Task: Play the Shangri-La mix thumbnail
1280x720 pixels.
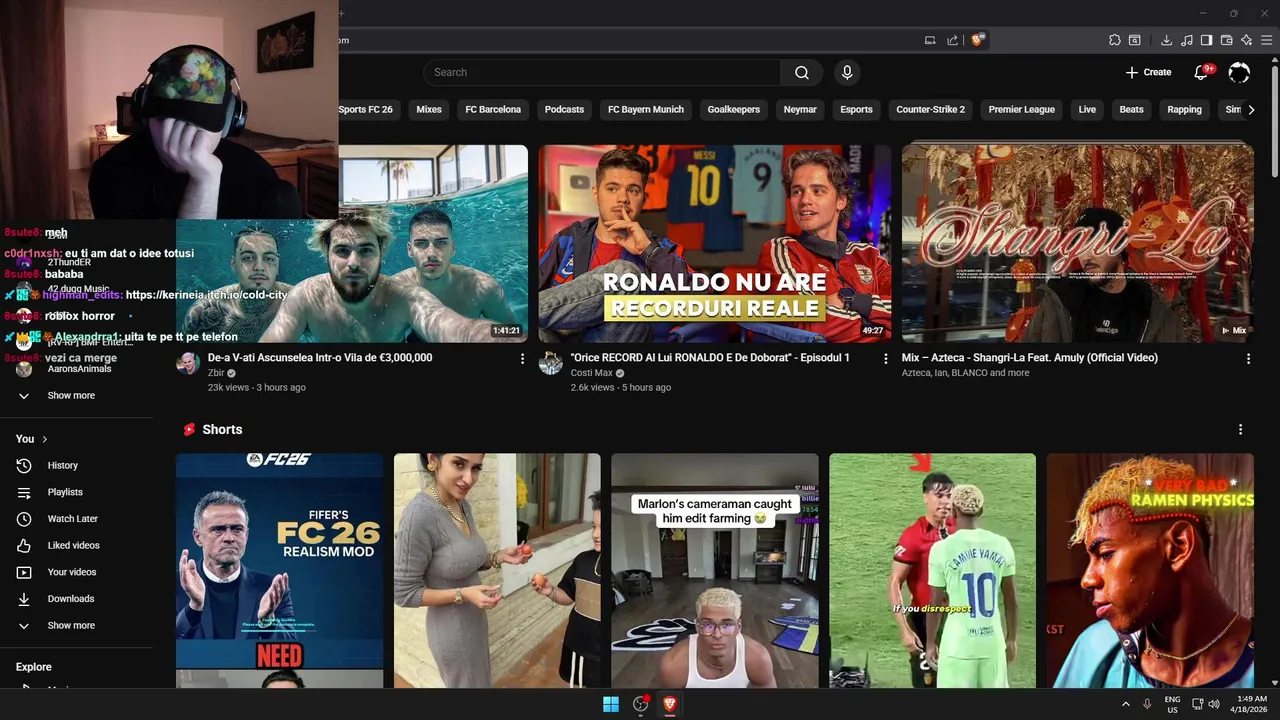Action: (x=1078, y=244)
